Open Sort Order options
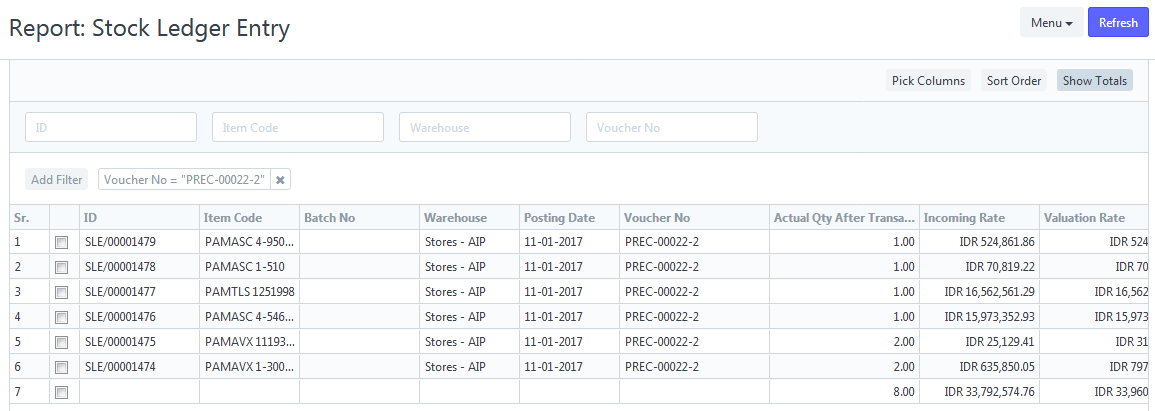This screenshot has width=1155, height=411. click(x=1014, y=80)
